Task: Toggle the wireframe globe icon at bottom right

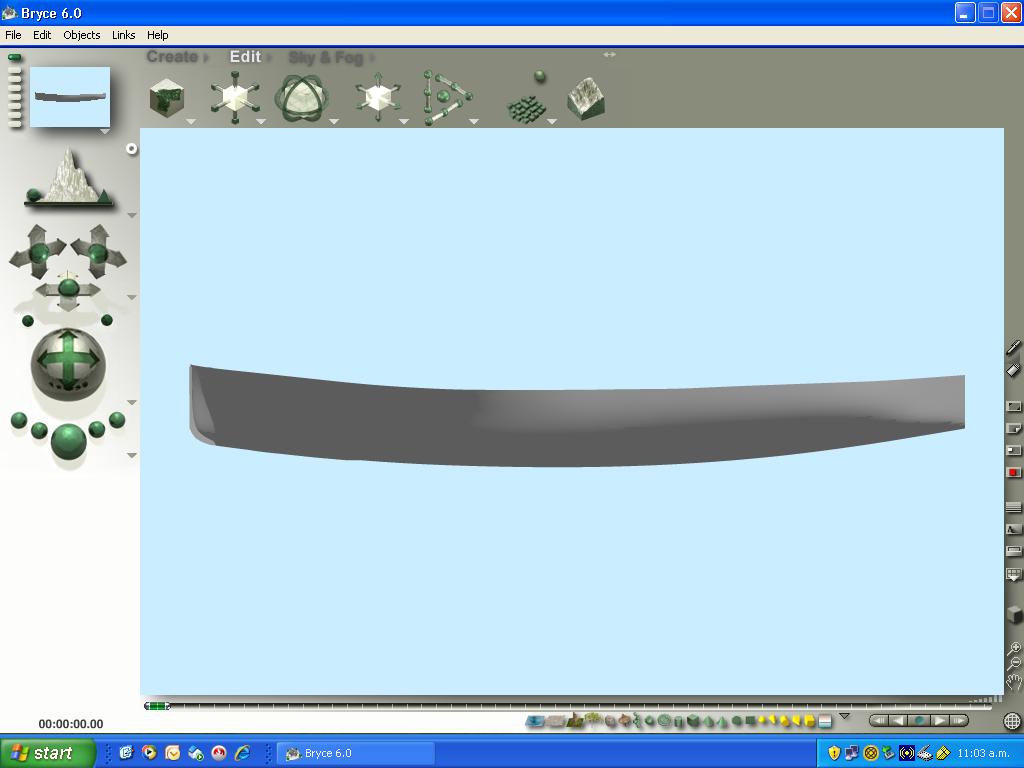Action: pyautogui.click(x=1012, y=721)
